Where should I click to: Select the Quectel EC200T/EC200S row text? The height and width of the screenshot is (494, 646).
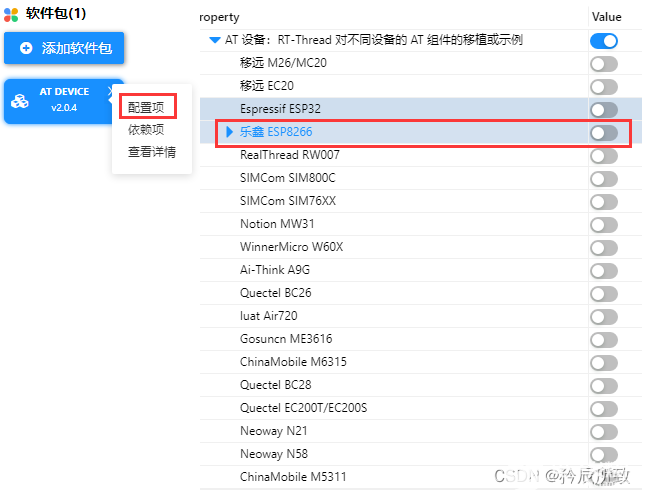303,408
